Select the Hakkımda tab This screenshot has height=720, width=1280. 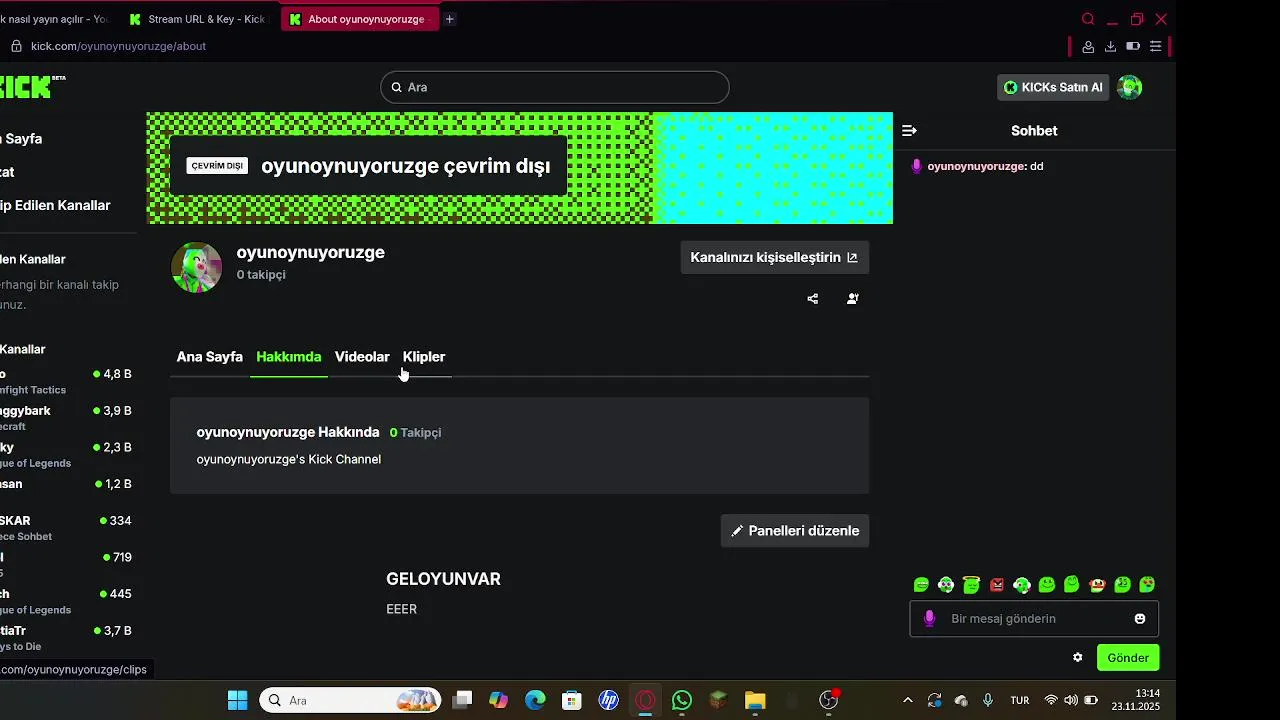[289, 357]
